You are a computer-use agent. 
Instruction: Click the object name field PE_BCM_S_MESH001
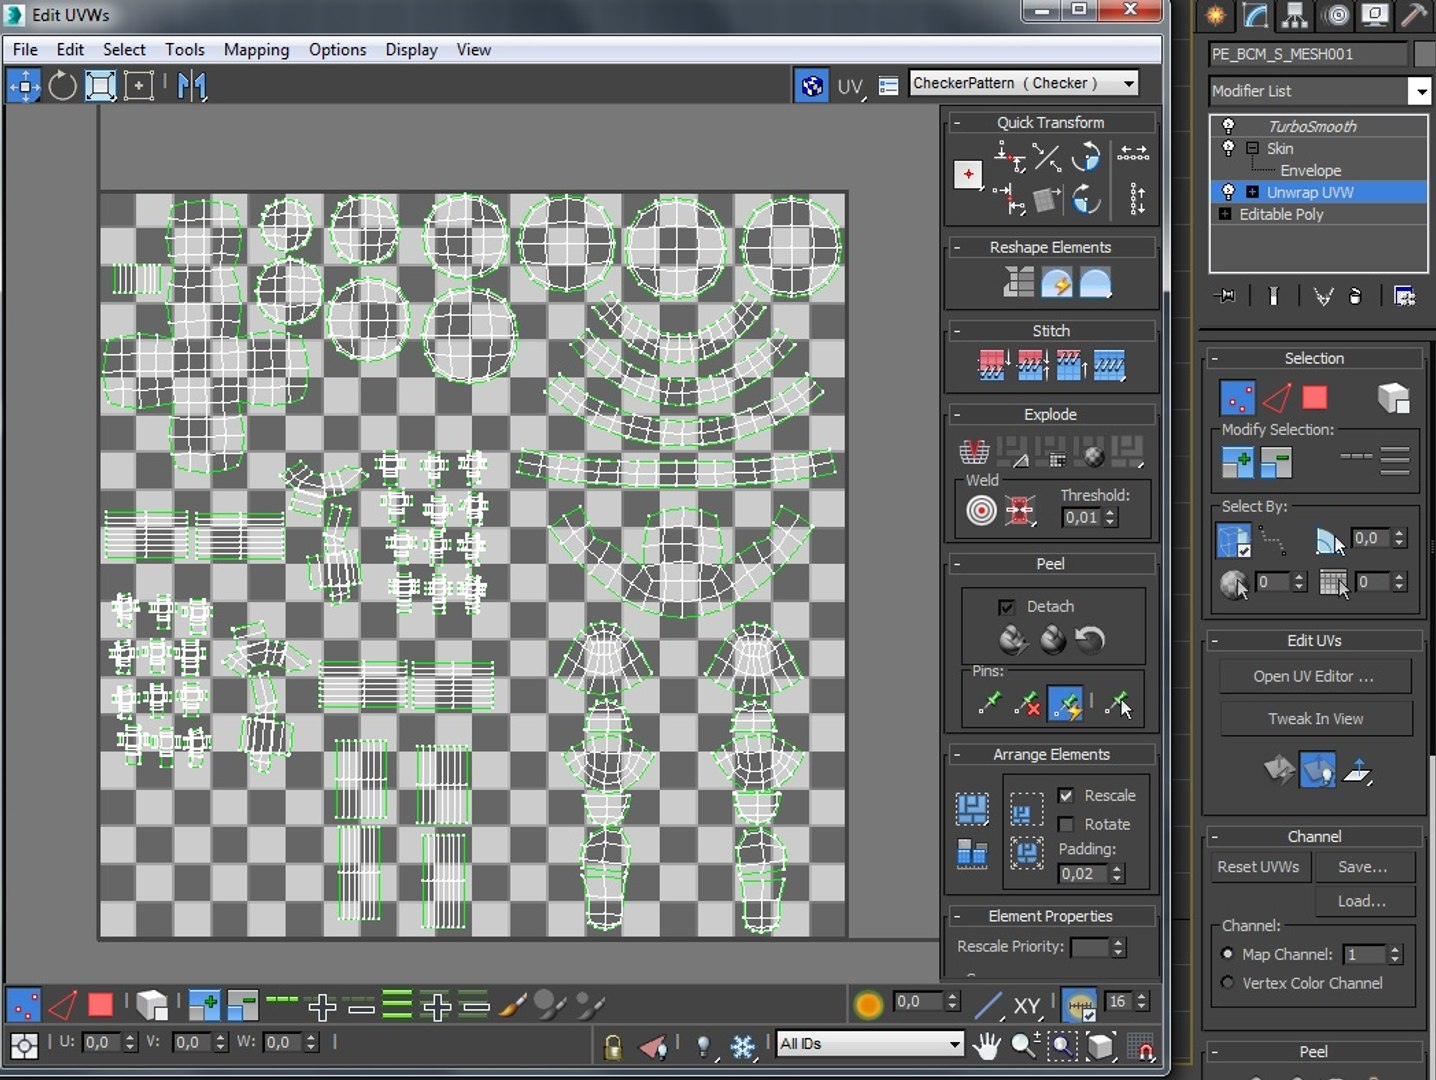click(1307, 54)
